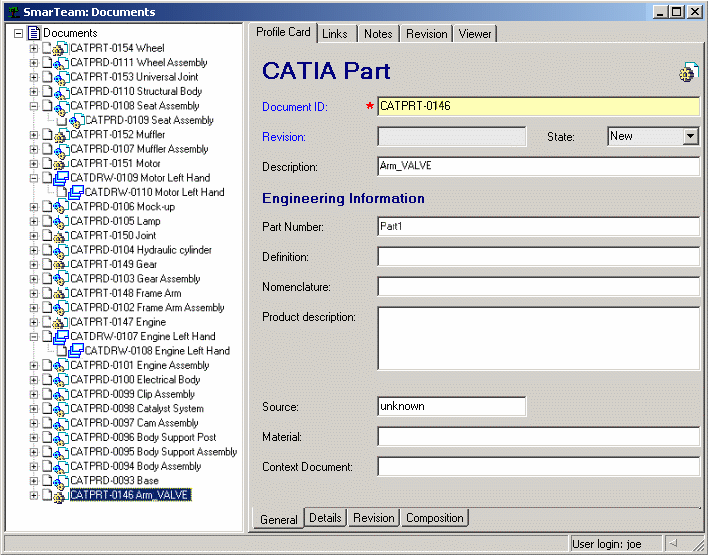Click the part icon beside CATPRT-0154 Wheel
Screen dimensions: 708x555
point(59,48)
